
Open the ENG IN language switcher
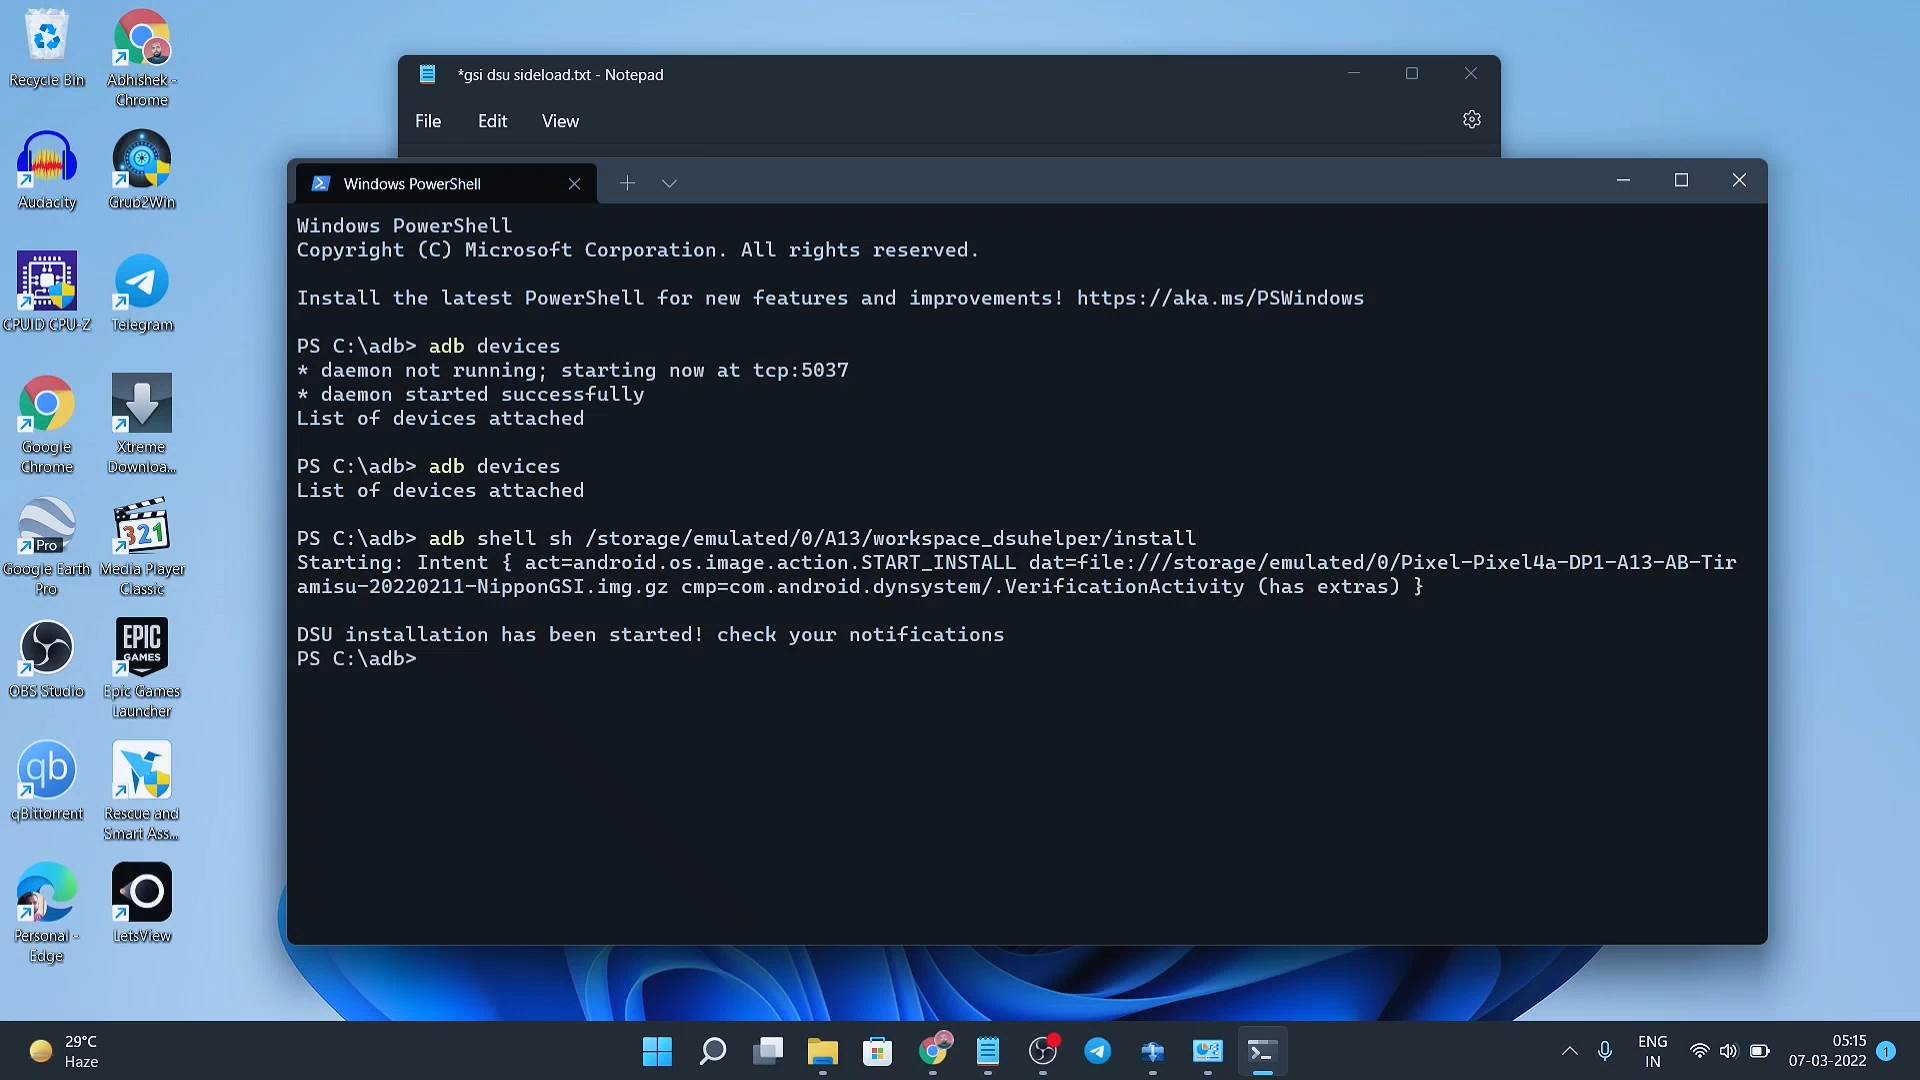(x=1652, y=1051)
